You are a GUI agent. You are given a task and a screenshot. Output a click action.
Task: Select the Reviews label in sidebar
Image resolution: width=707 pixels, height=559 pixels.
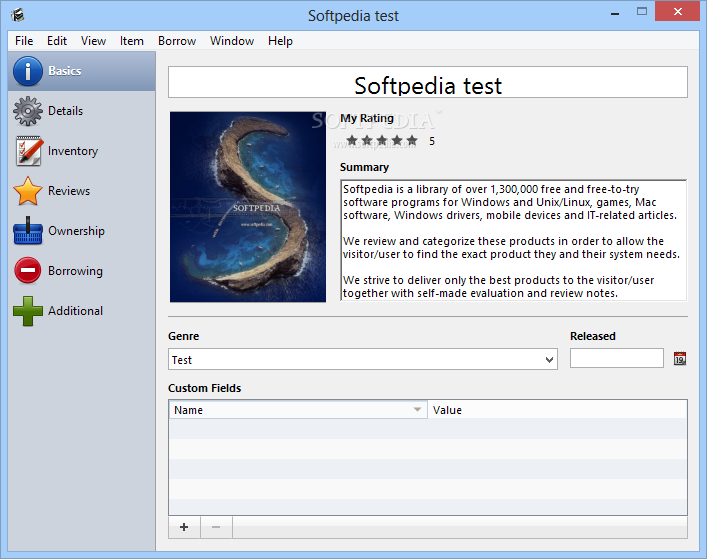click(69, 191)
